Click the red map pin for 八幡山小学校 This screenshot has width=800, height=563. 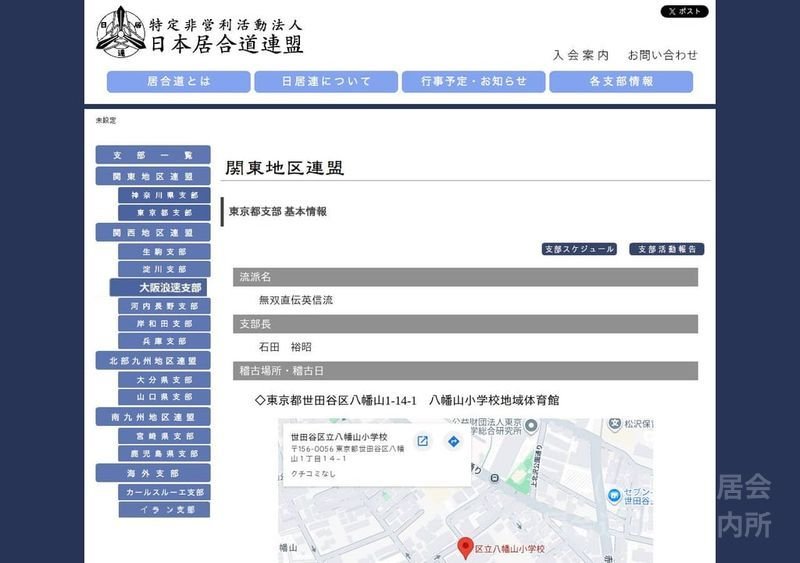point(465,548)
